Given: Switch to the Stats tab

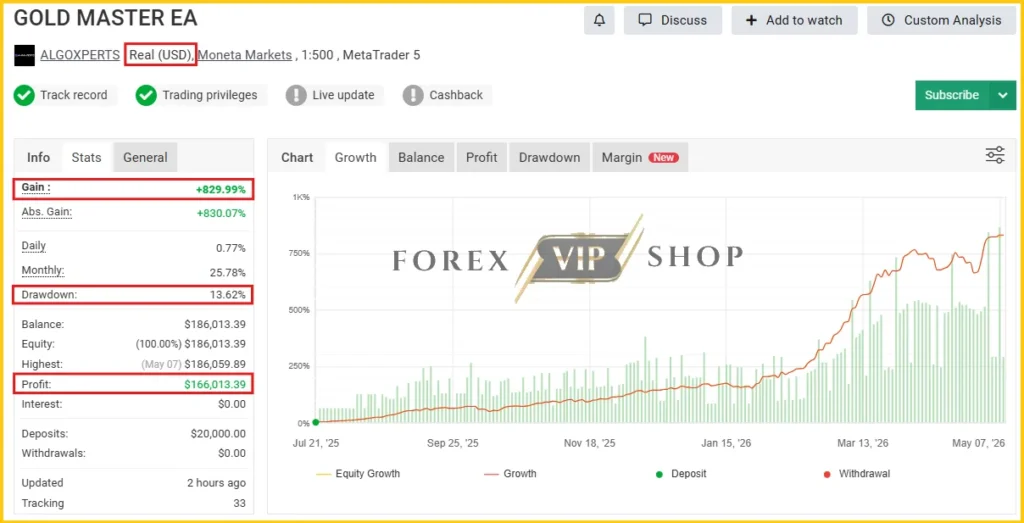Looking at the screenshot, I should pyautogui.click(x=86, y=157).
